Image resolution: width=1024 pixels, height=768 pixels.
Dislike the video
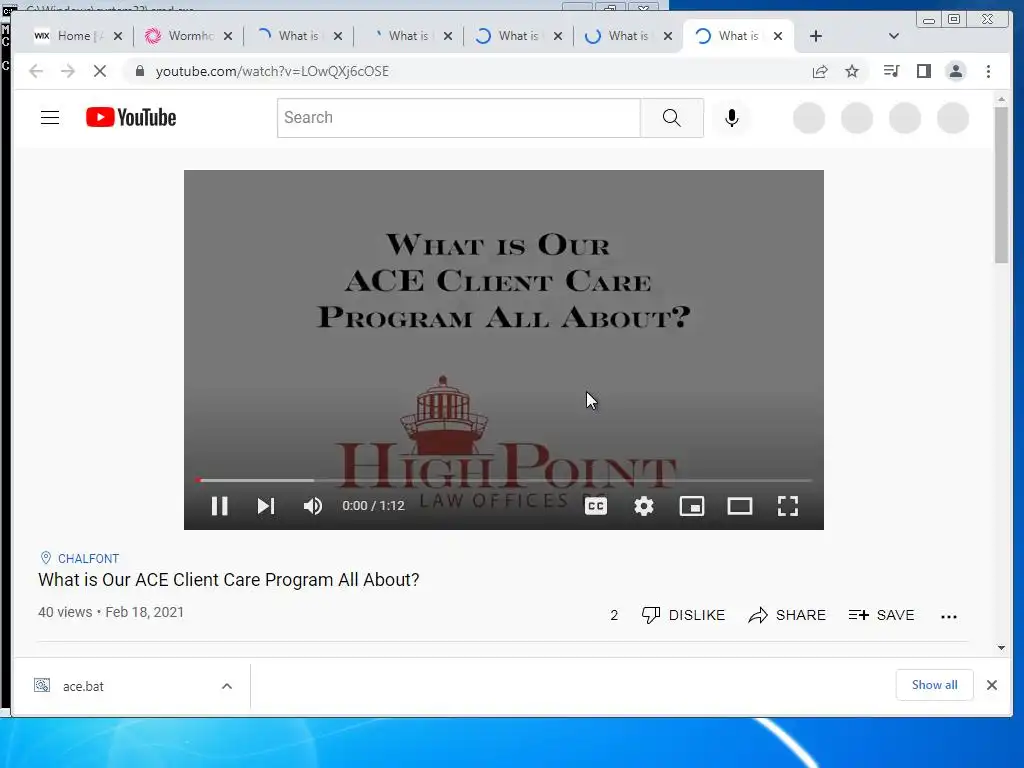683,615
